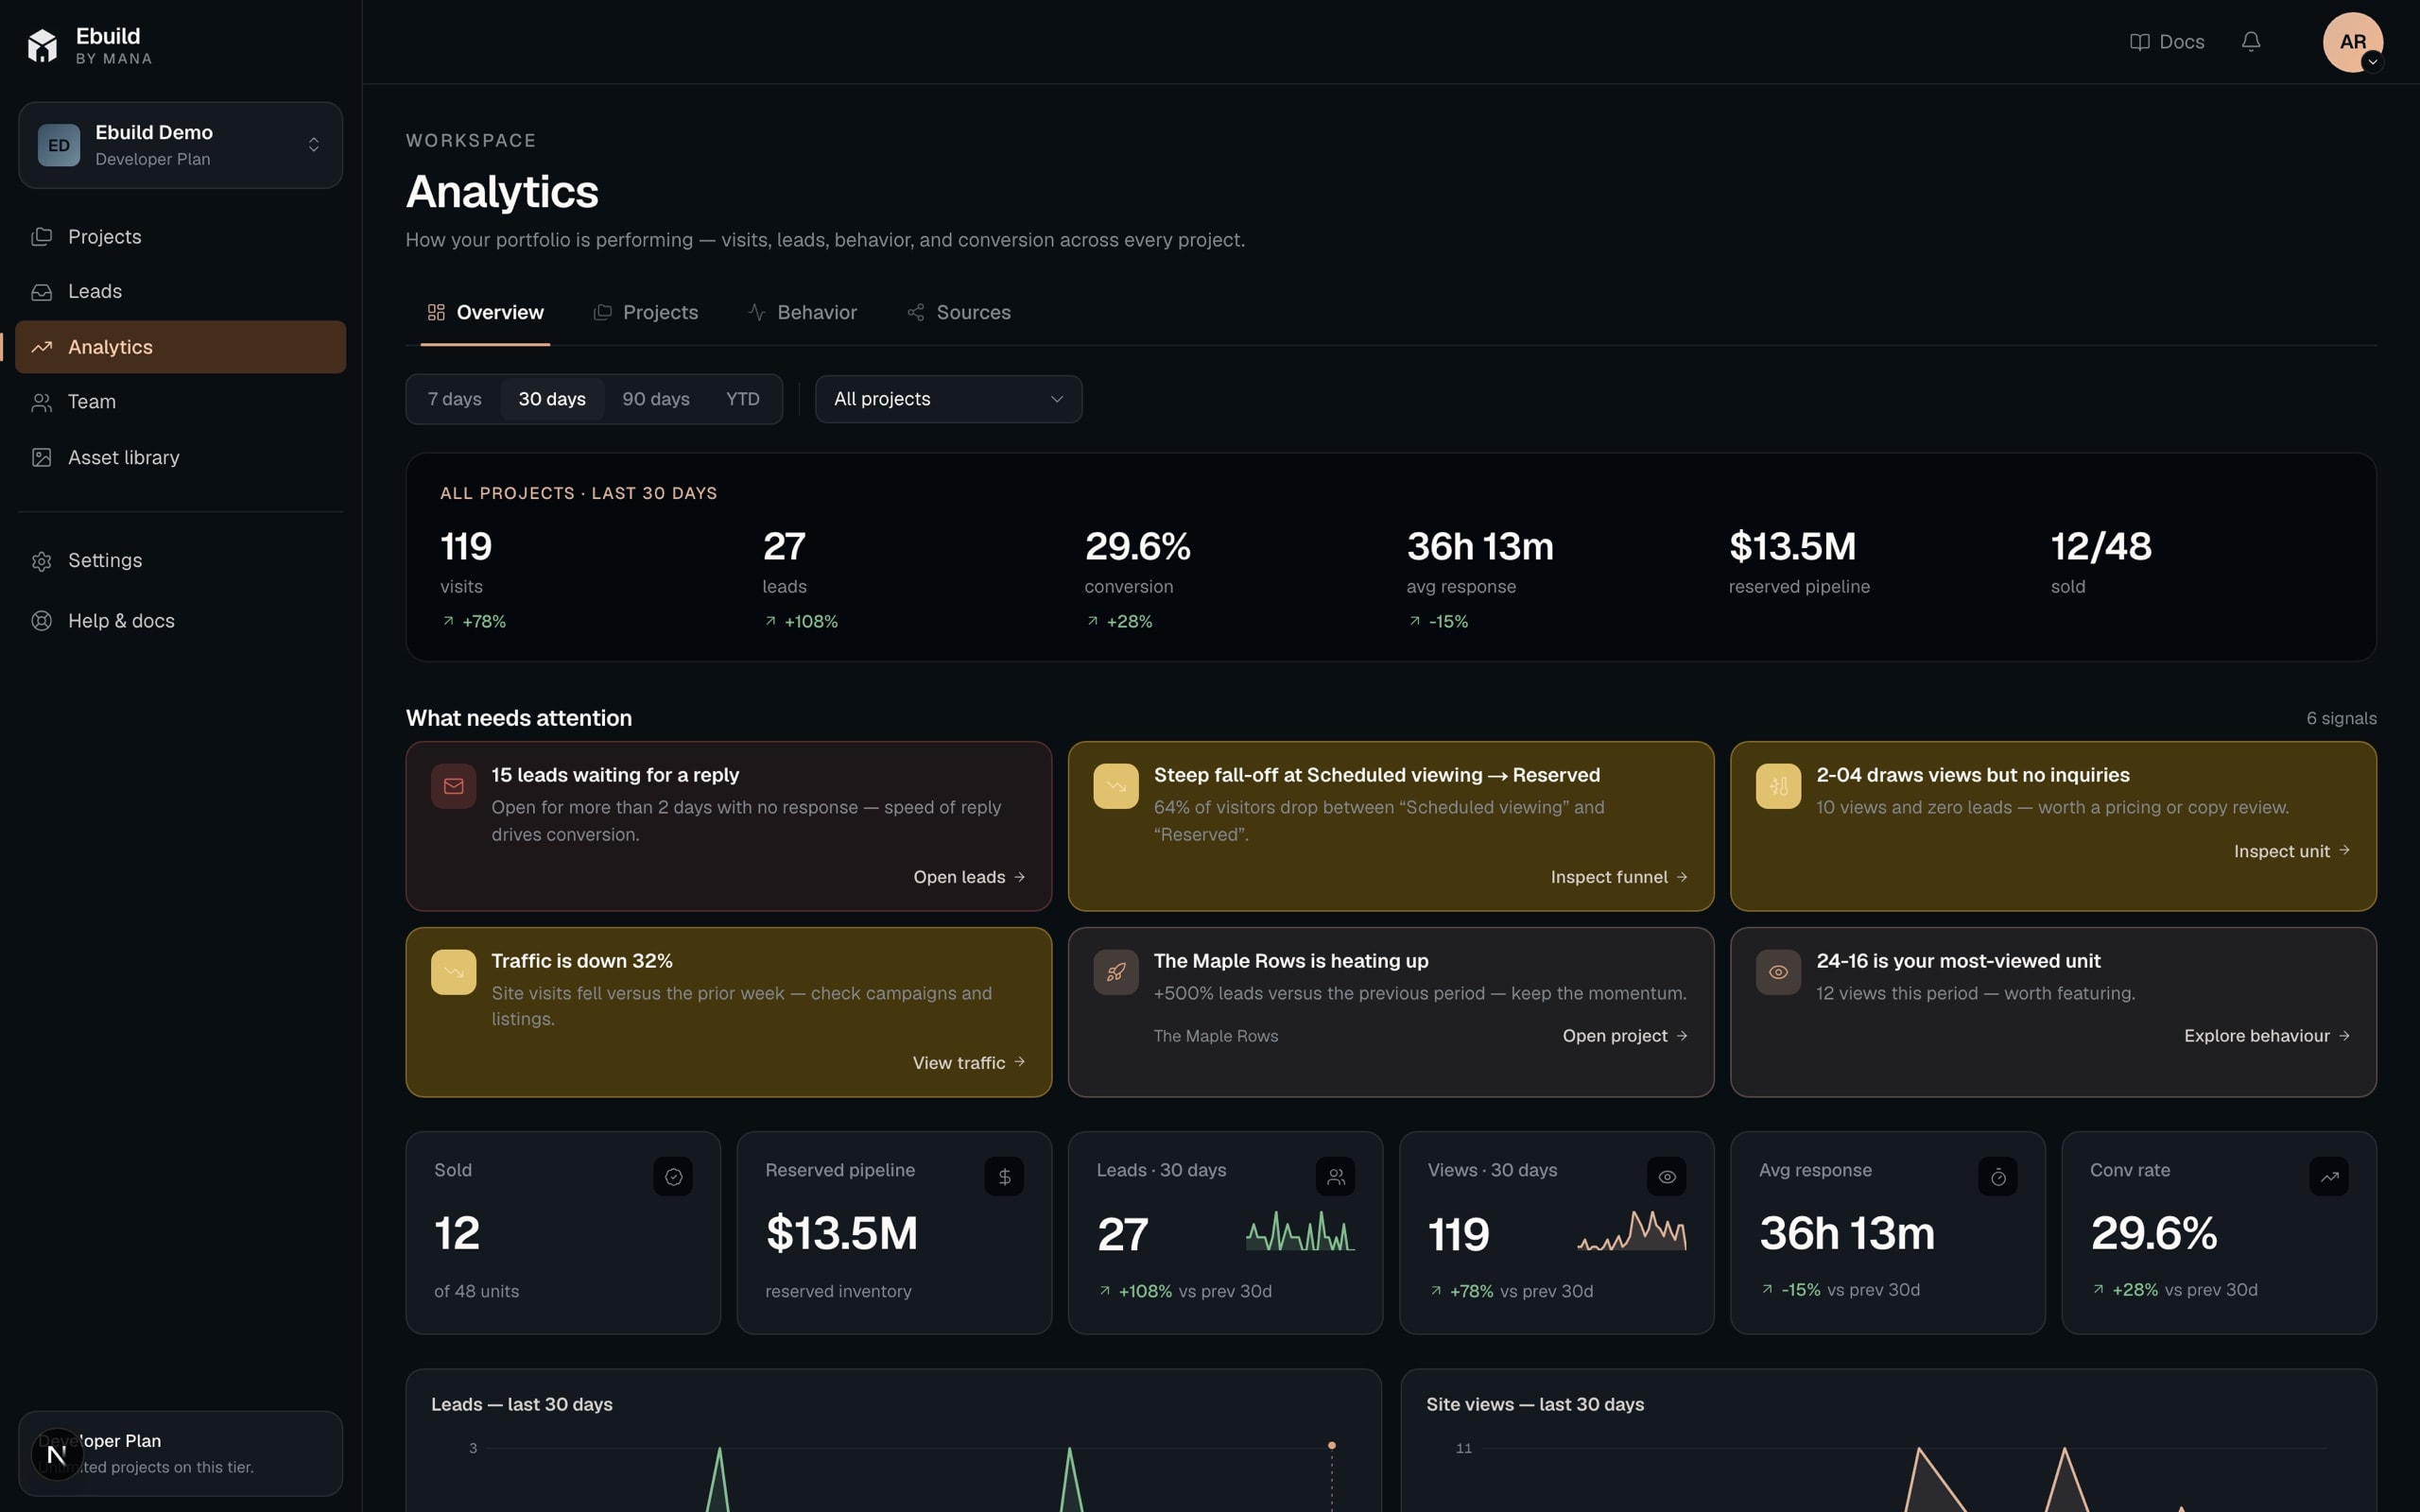Click icon on Traffic is down card

453,972
